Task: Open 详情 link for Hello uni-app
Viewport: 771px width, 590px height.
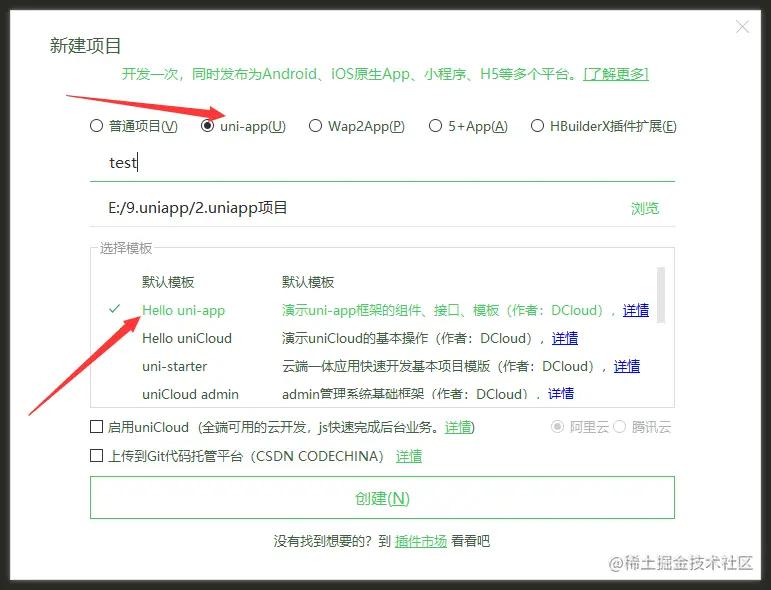Action: coord(636,310)
